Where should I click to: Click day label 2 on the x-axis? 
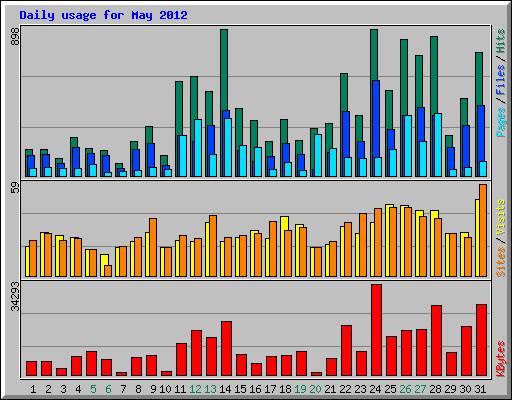pyautogui.click(x=48, y=389)
